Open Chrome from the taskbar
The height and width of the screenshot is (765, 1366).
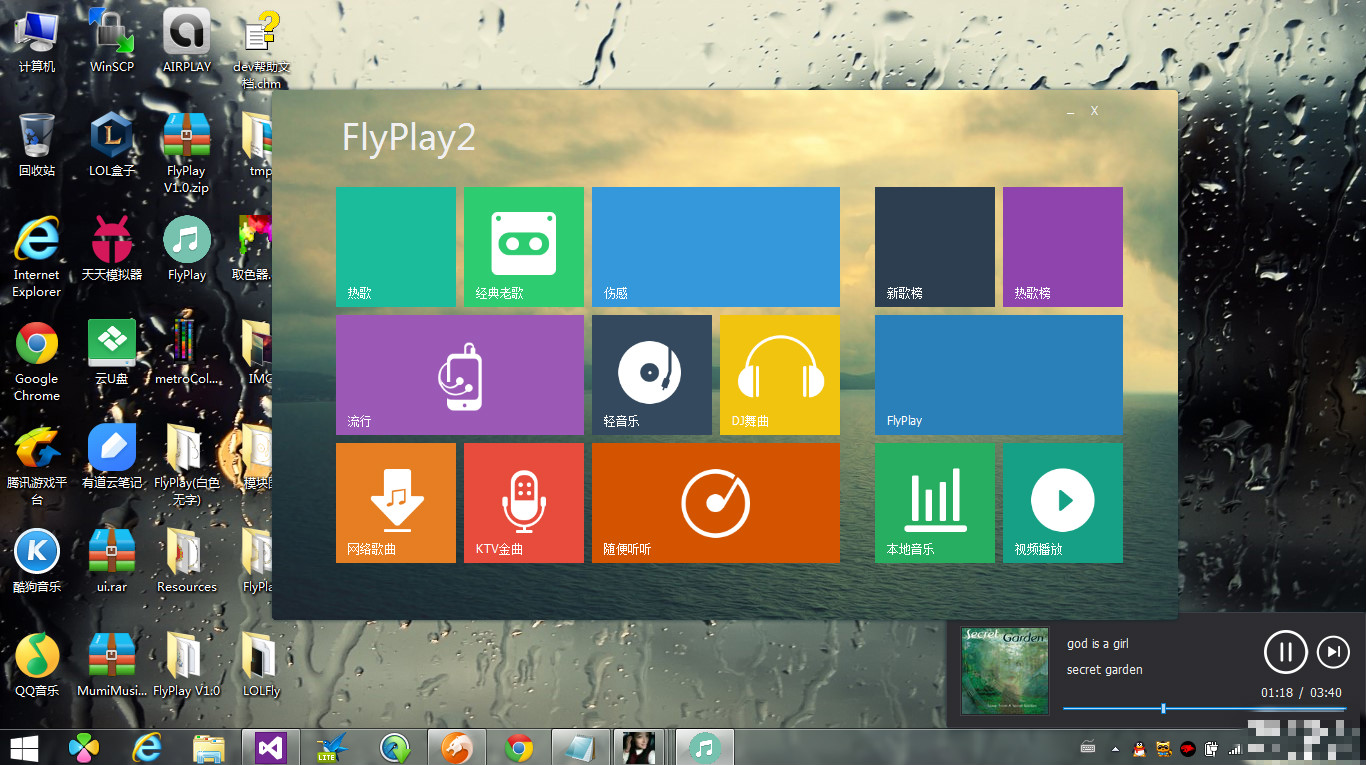coord(518,747)
